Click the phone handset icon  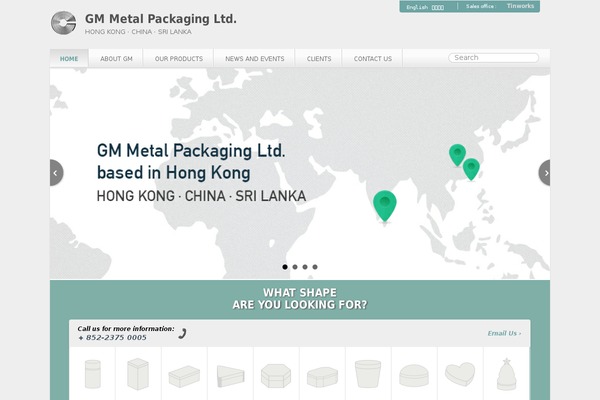tap(183, 333)
